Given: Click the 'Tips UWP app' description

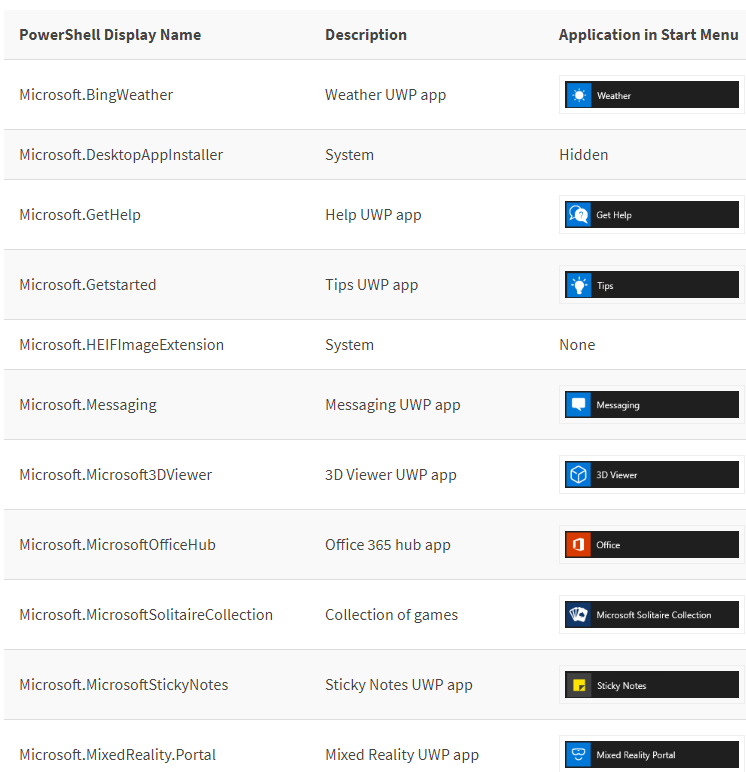Looking at the screenshot, I should click(371, 285).
